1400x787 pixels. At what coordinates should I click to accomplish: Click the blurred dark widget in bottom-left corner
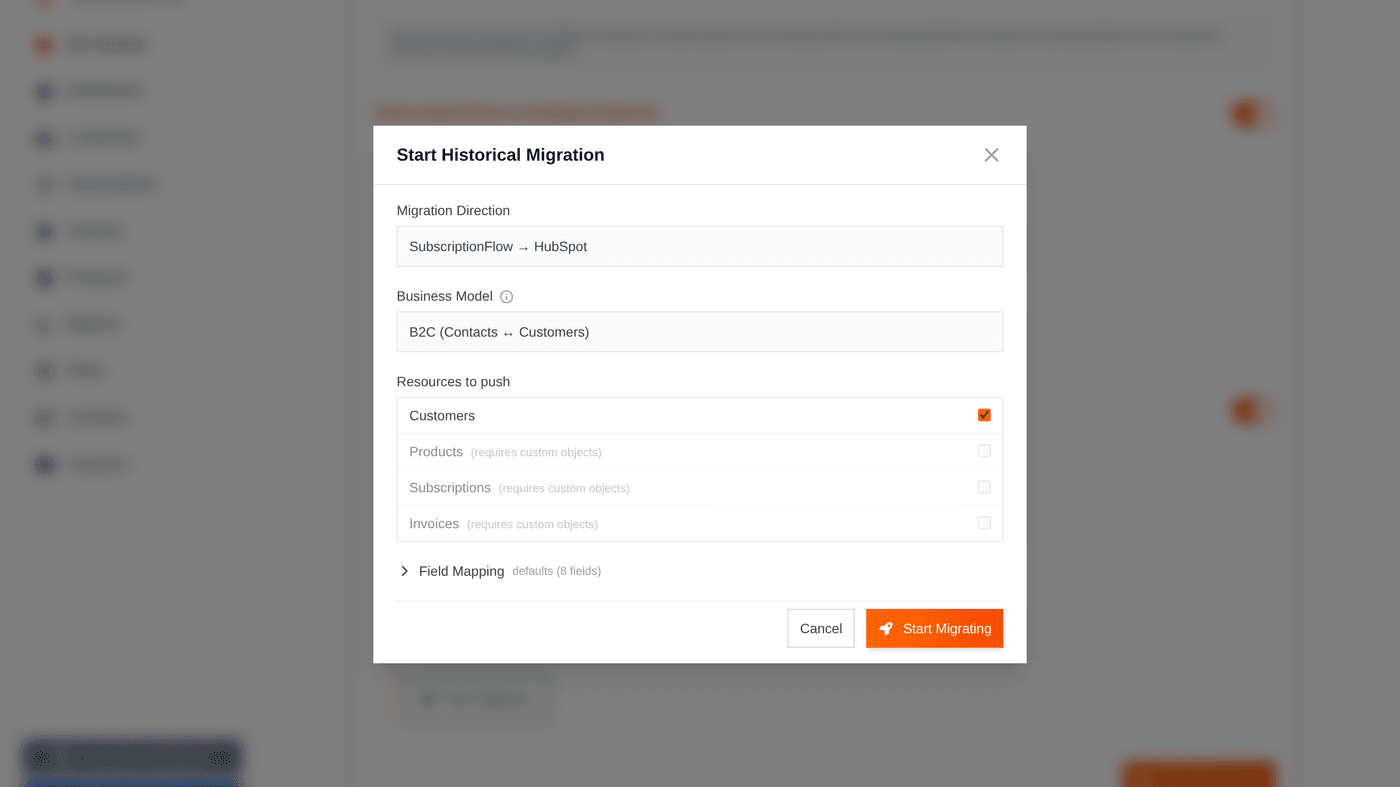(131, 760)
